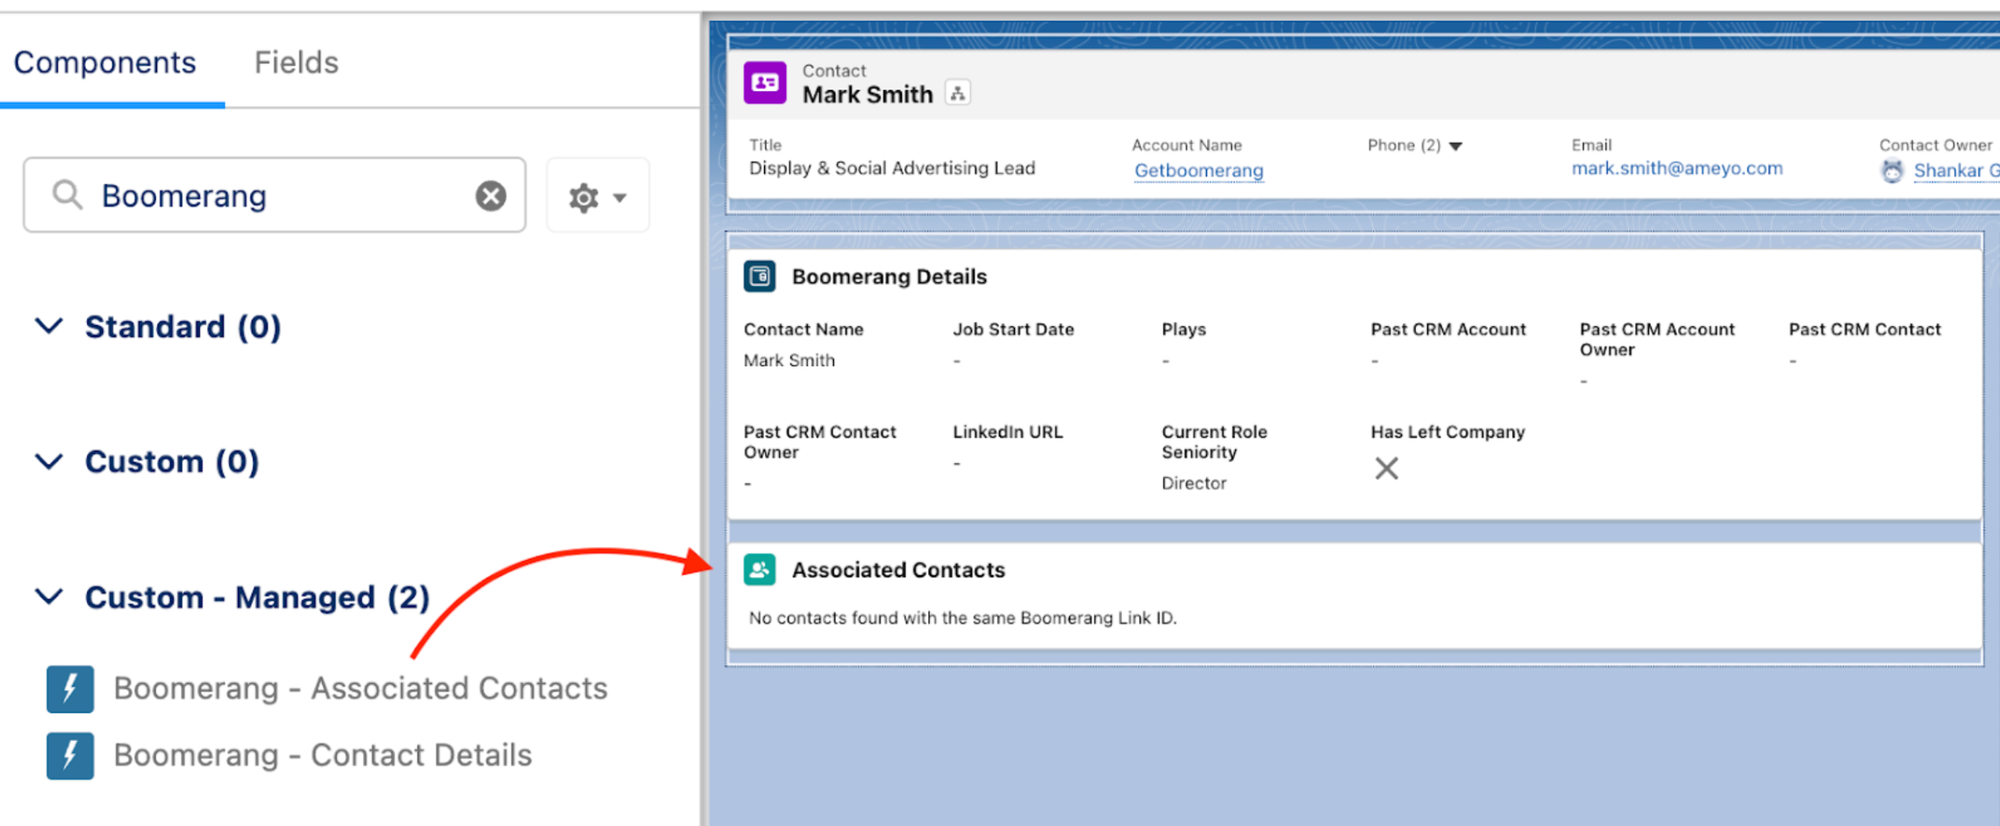2000x826 pixels.
Task: Click the mark.smith@ameyo.com email link
Action: (1677, 168)
